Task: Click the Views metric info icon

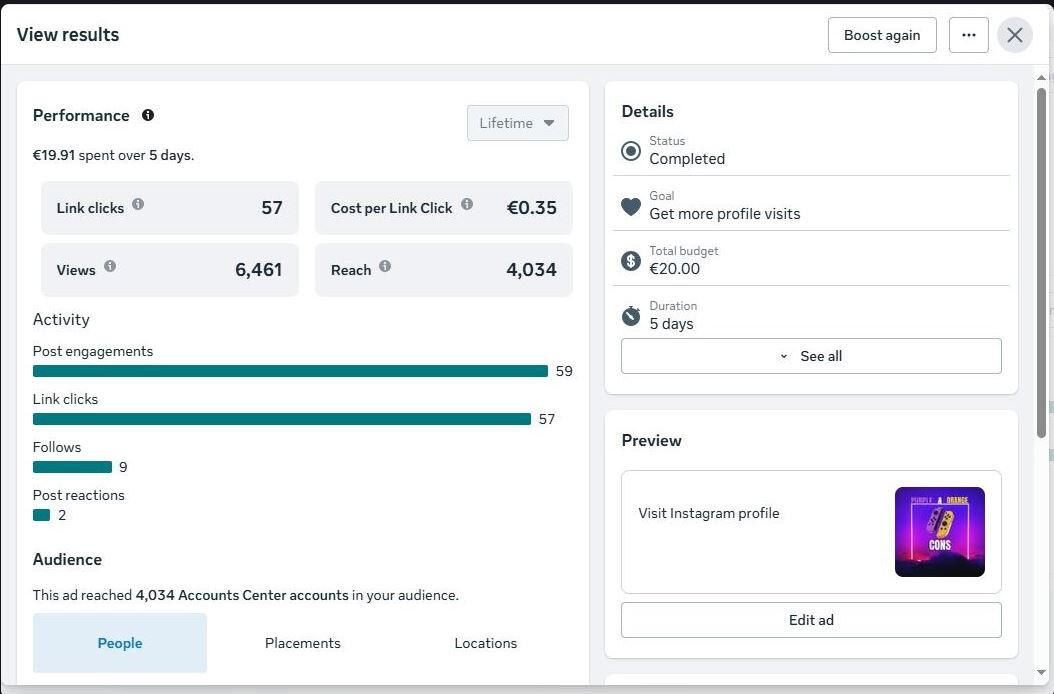Action: [x=110, y=266]
